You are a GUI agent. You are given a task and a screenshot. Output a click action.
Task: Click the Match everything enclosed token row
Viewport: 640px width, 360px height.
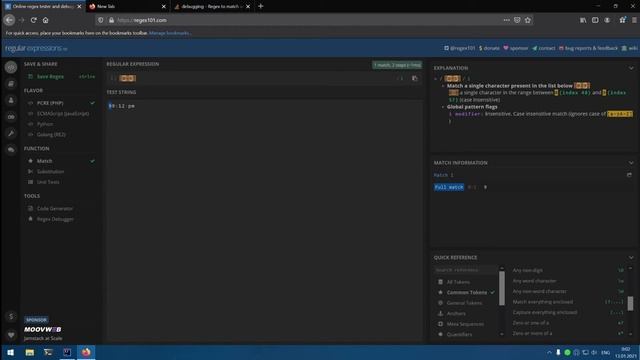coord(568,302)
